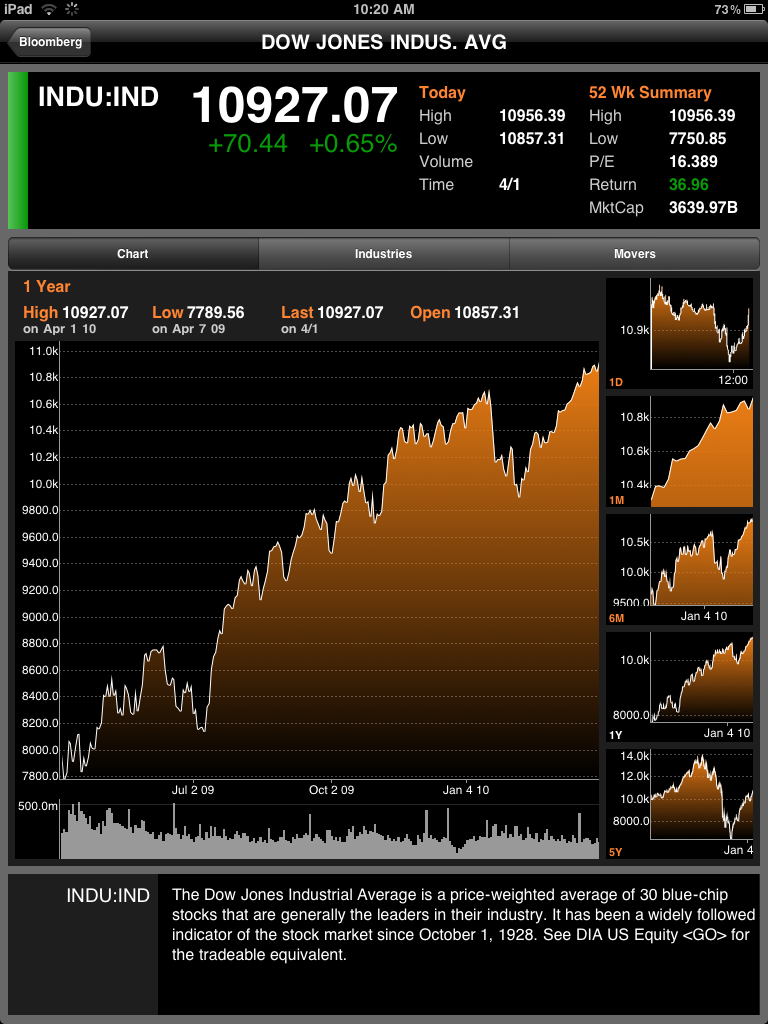Image resolution: width=768 pixels, height=1024 pixels.
Task: Open the 6M mini chart thumbnail
Action: (x=680, y=568)
